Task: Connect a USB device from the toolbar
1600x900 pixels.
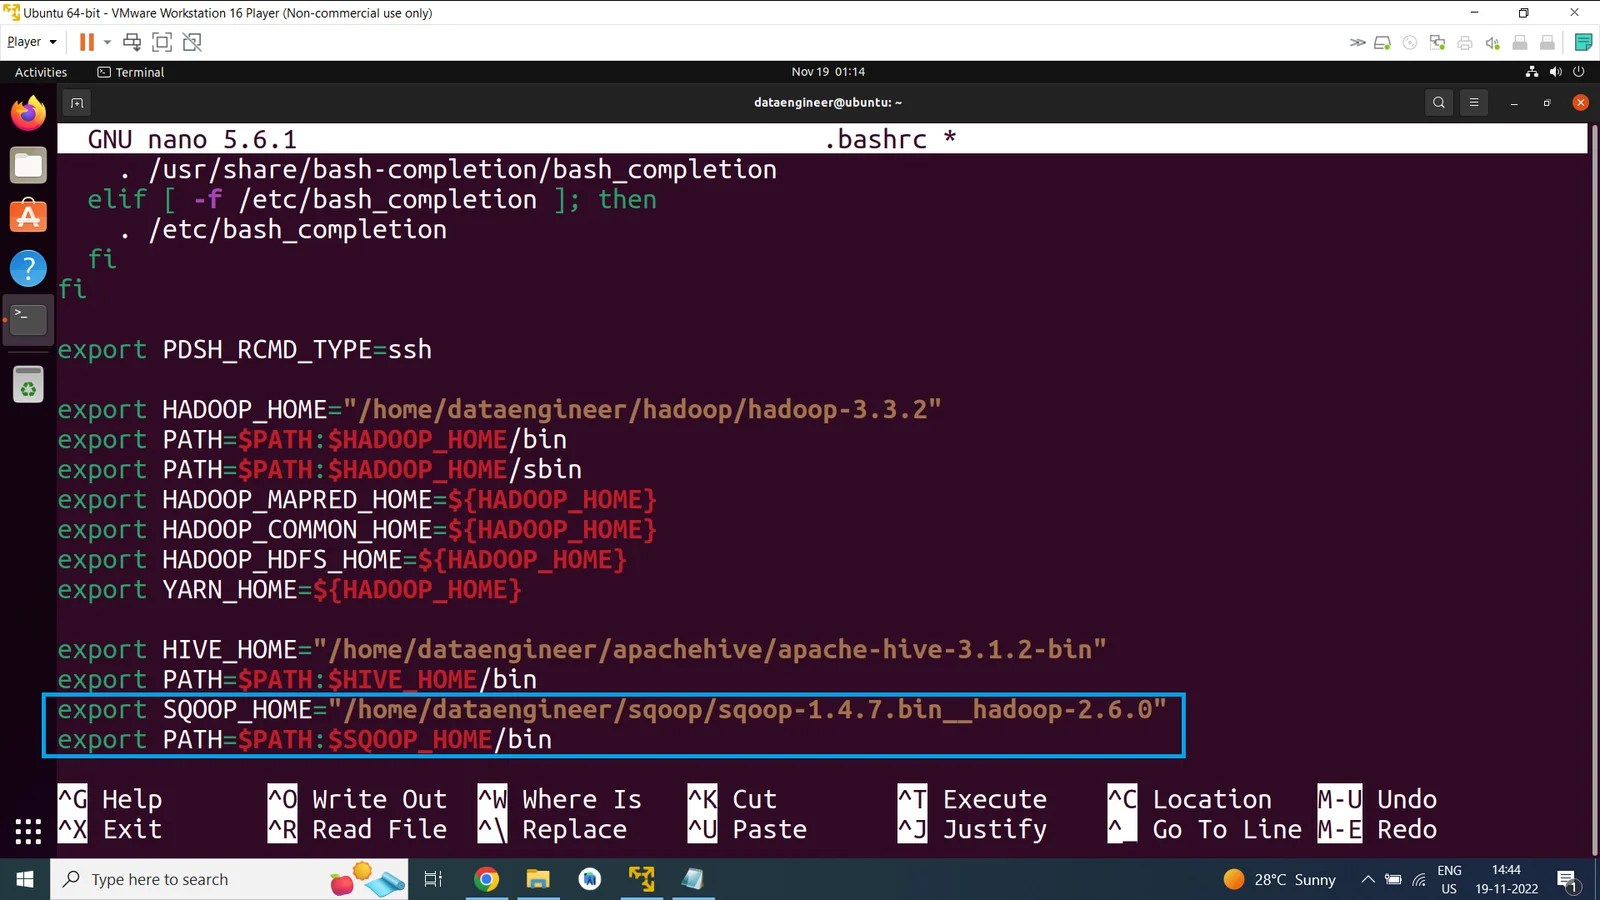Action: (1519, 41)
